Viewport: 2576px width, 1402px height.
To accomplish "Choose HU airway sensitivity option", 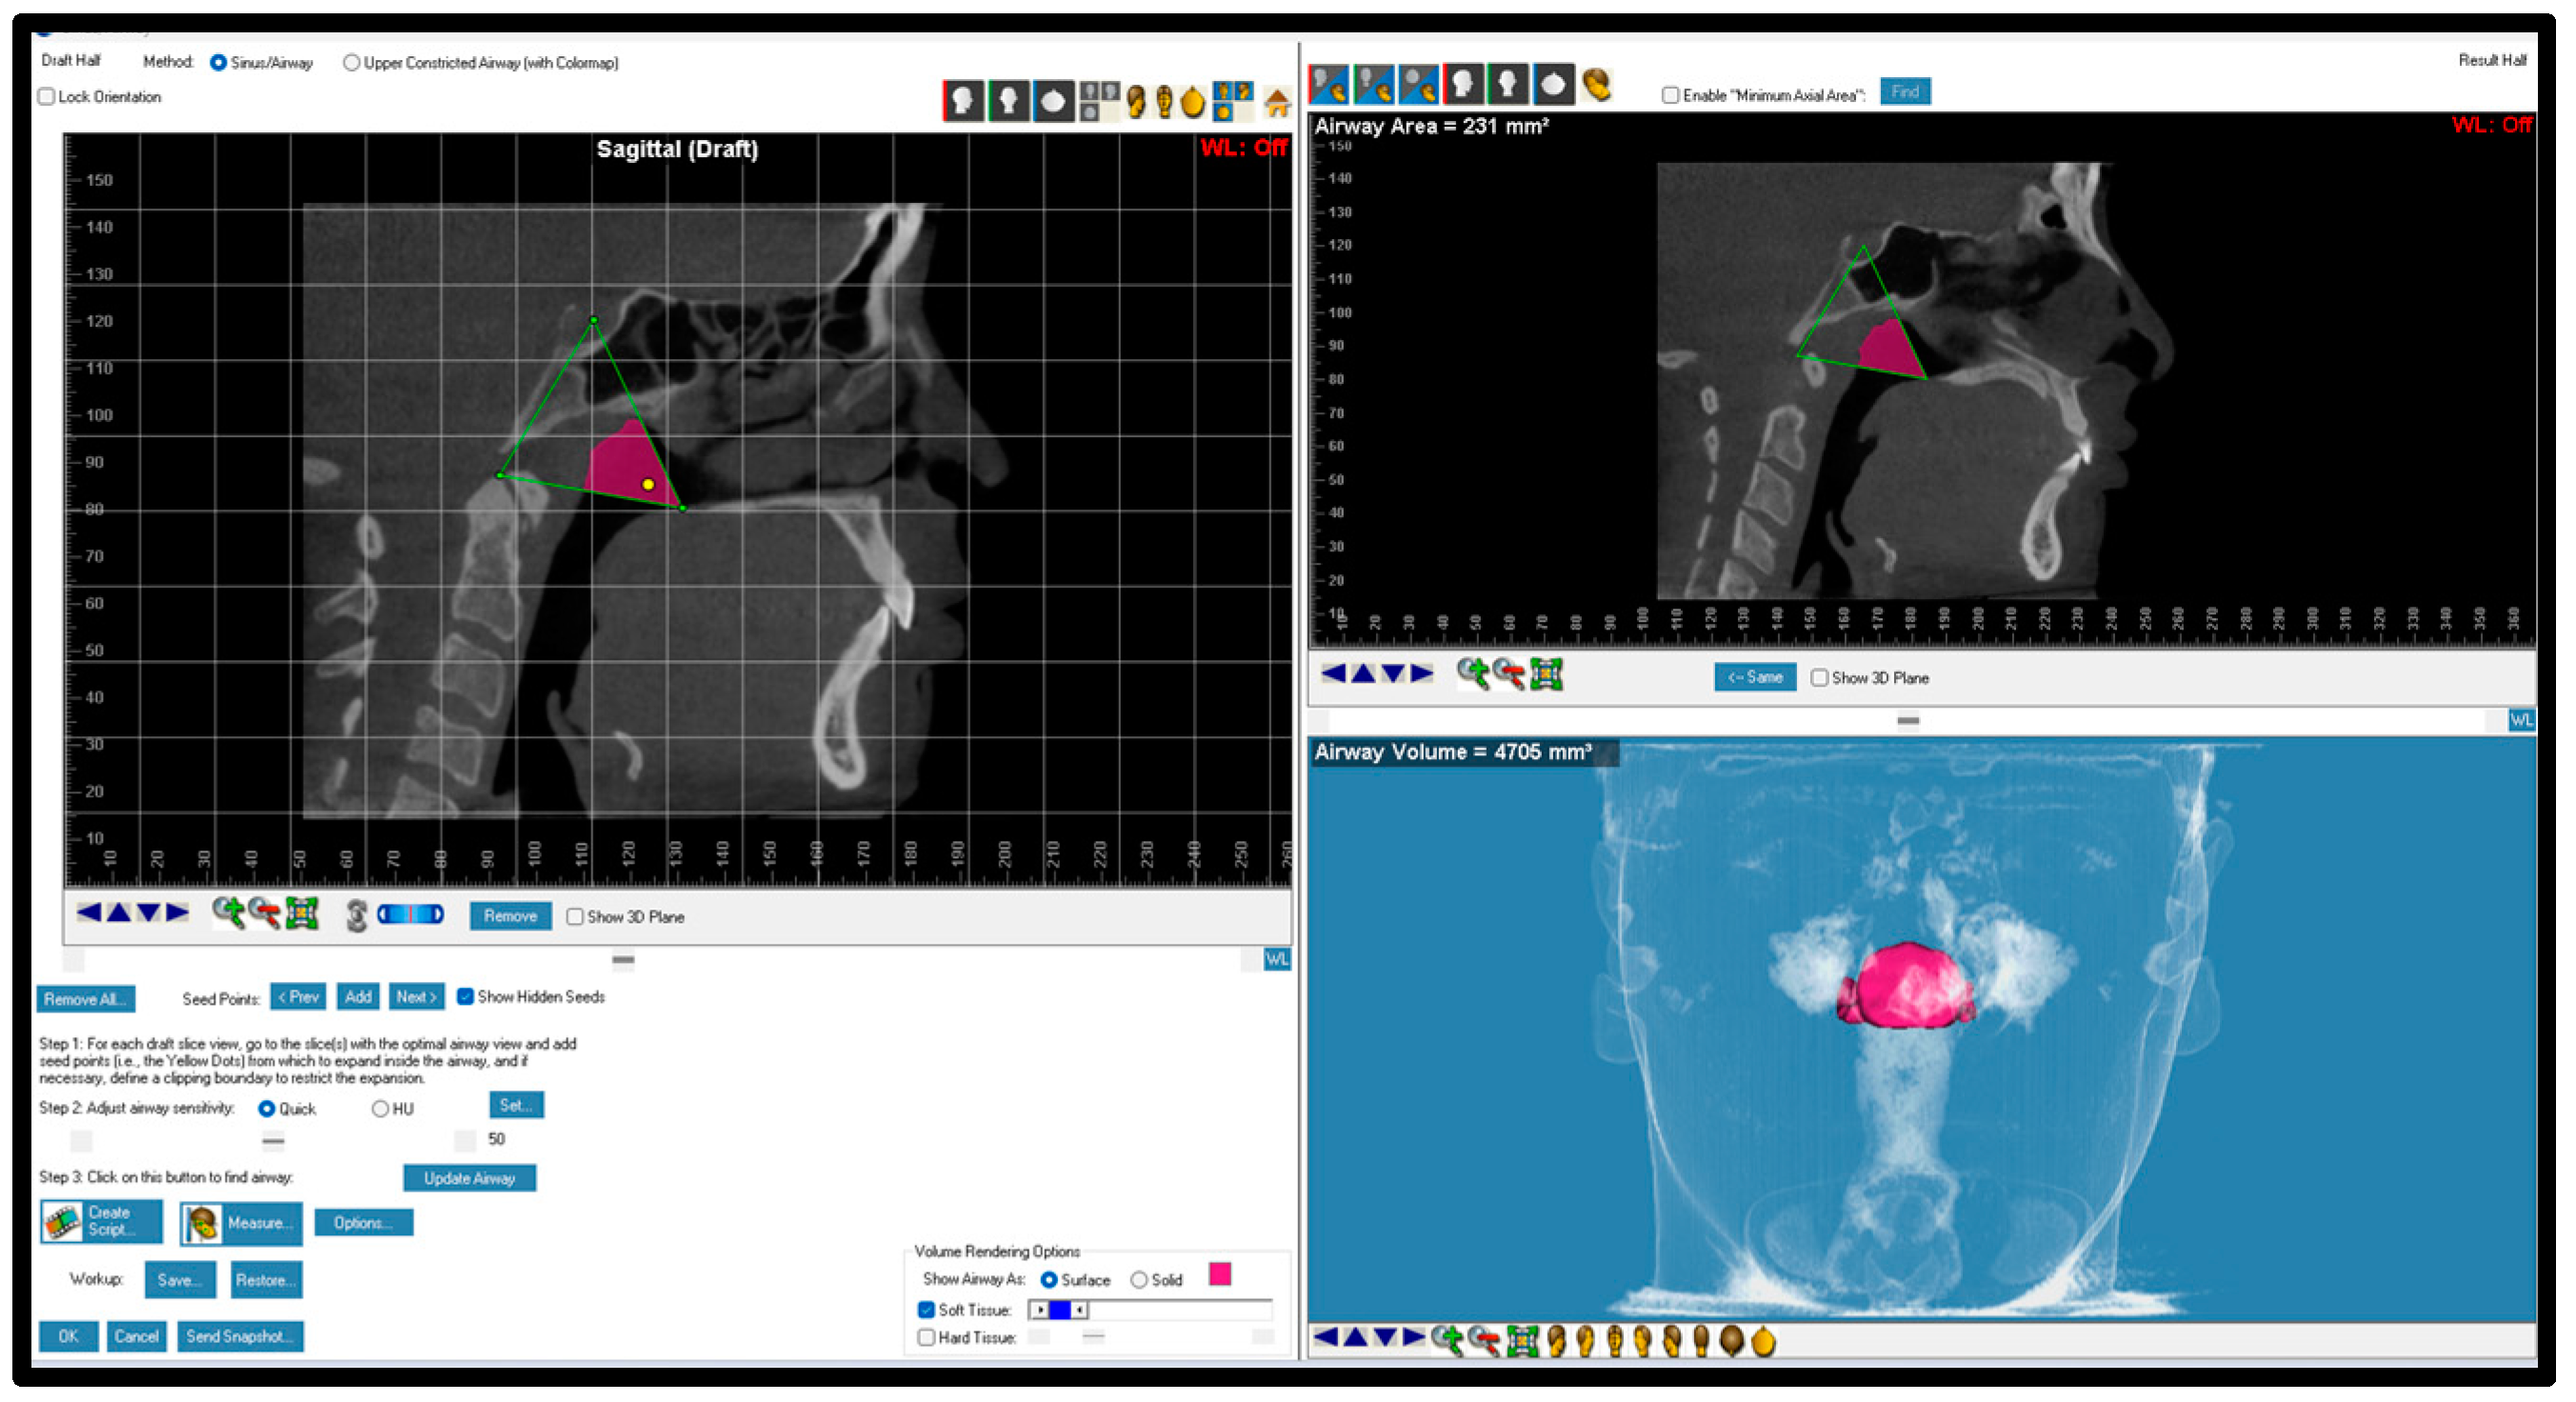I will (x=380, y=1109).
